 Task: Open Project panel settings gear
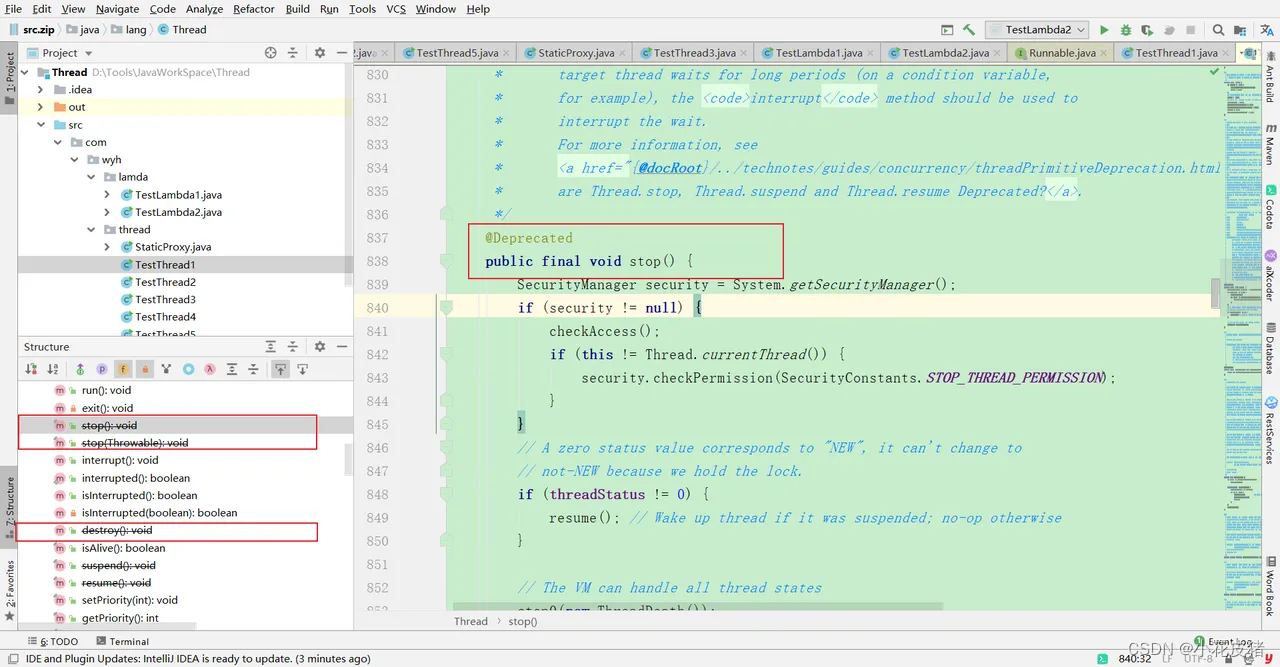pos(320,53)
